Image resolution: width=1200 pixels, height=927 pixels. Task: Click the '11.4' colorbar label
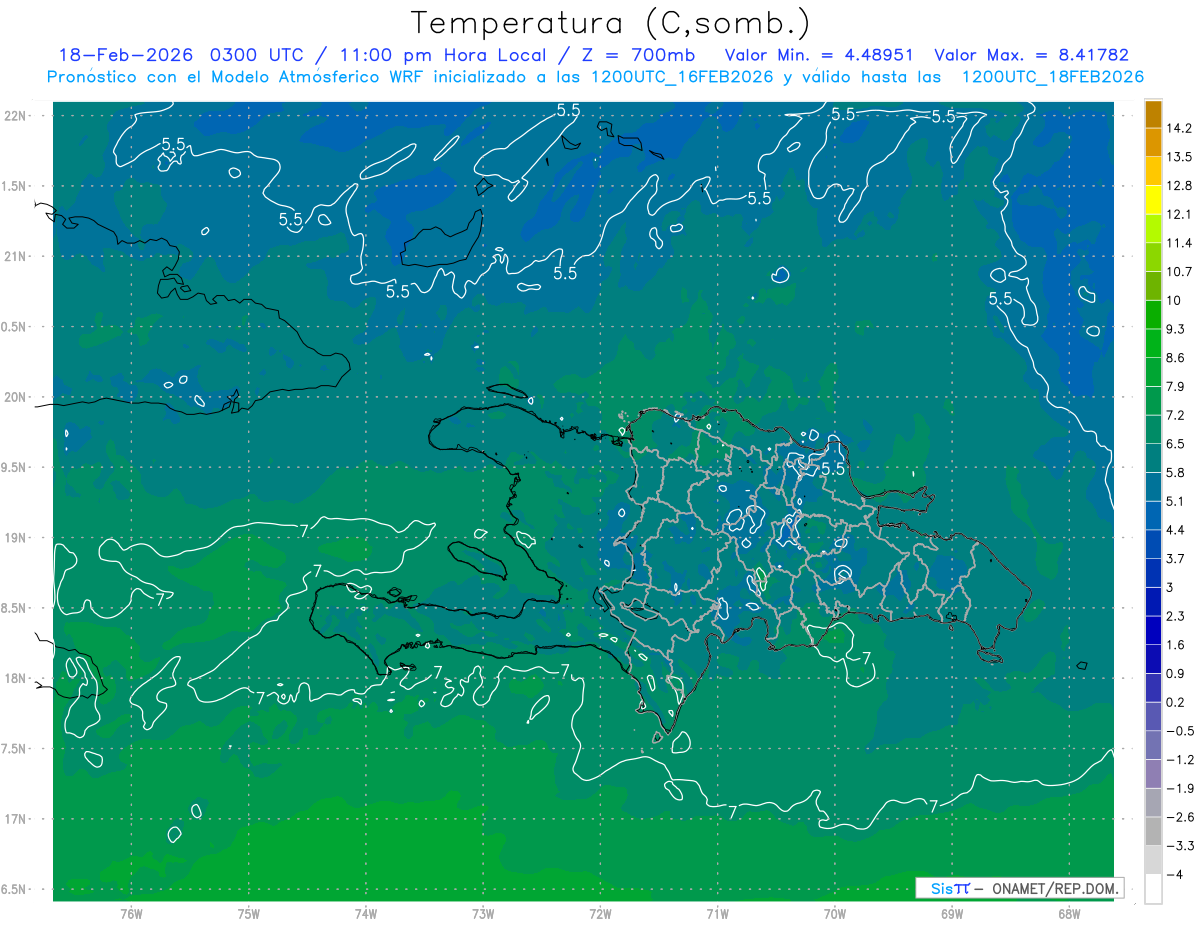[1179, 243]
